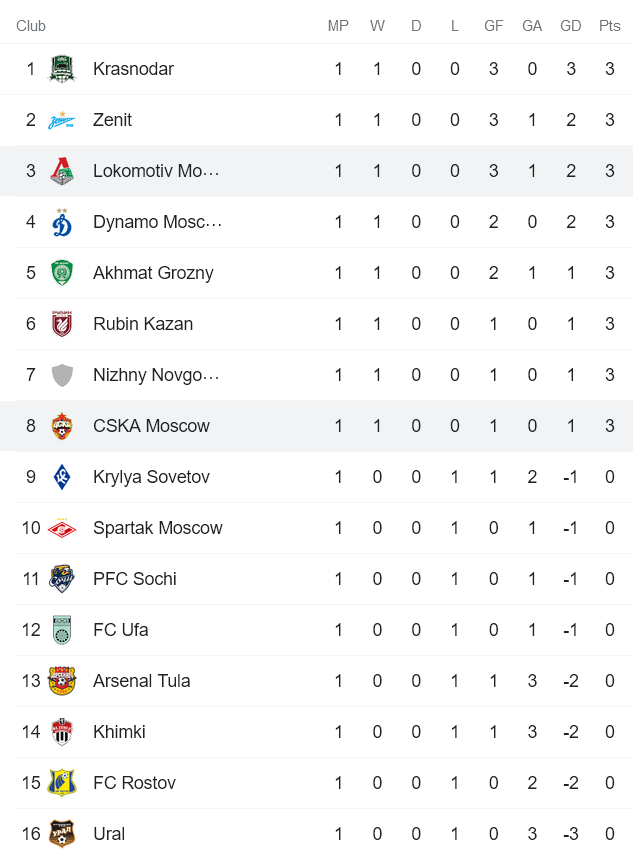This screenshot has width=633, height=867.
Task: Click the Krasnodar club crest
Action: (x=61, y=69)
